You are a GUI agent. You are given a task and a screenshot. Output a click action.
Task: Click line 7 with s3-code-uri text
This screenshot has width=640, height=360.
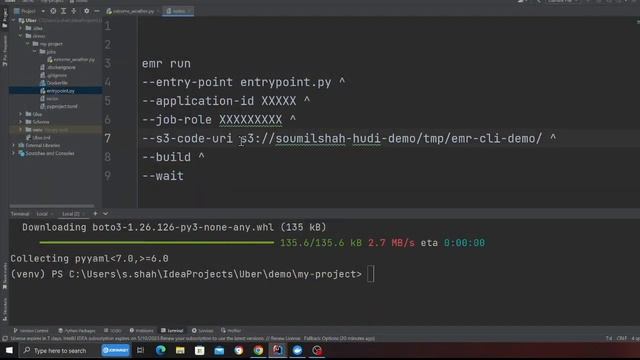[349, 138]
